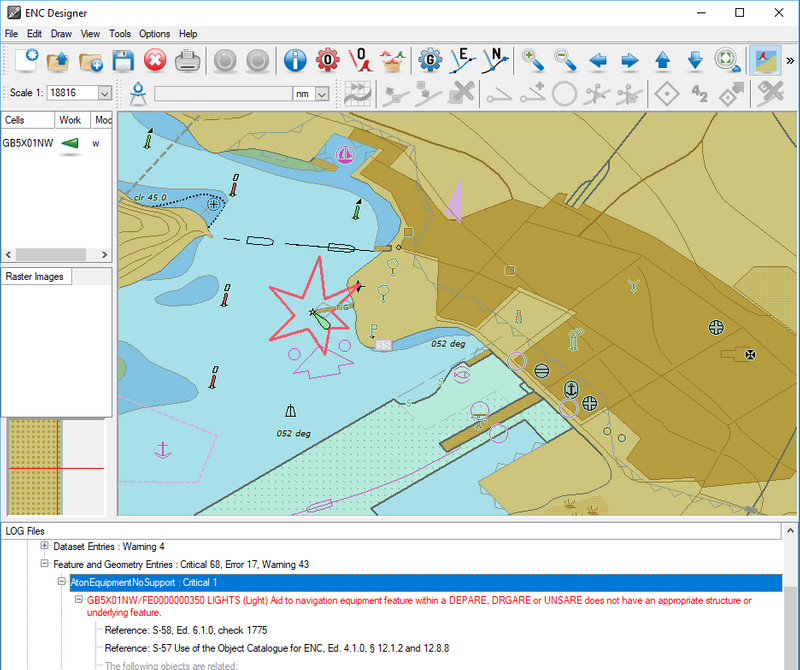
Task: Click the grey undo arrow icon
Action: point(225,61)
